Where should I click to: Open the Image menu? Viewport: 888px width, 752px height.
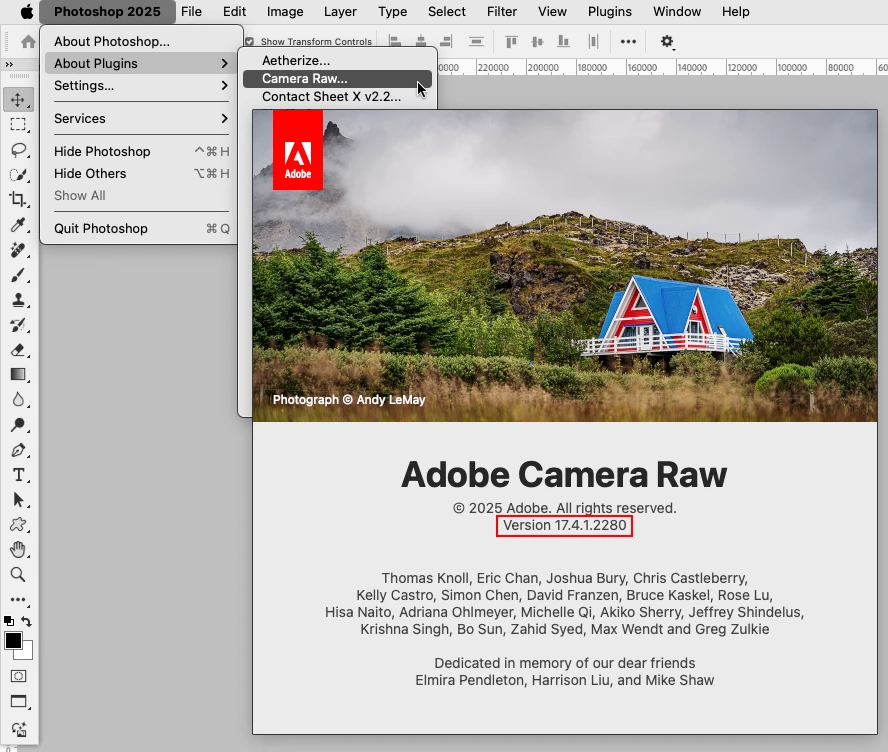285,11
